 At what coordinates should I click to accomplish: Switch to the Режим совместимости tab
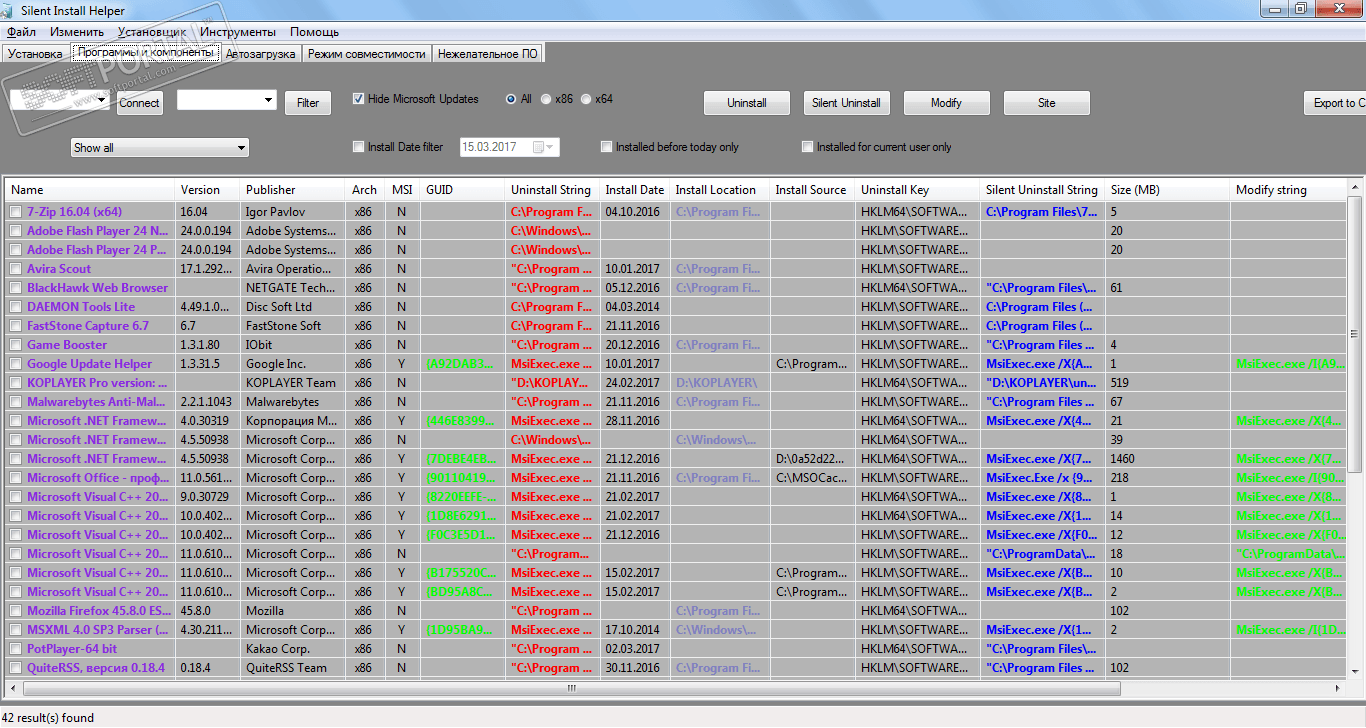pyautogui.click(x=366, y=54)
